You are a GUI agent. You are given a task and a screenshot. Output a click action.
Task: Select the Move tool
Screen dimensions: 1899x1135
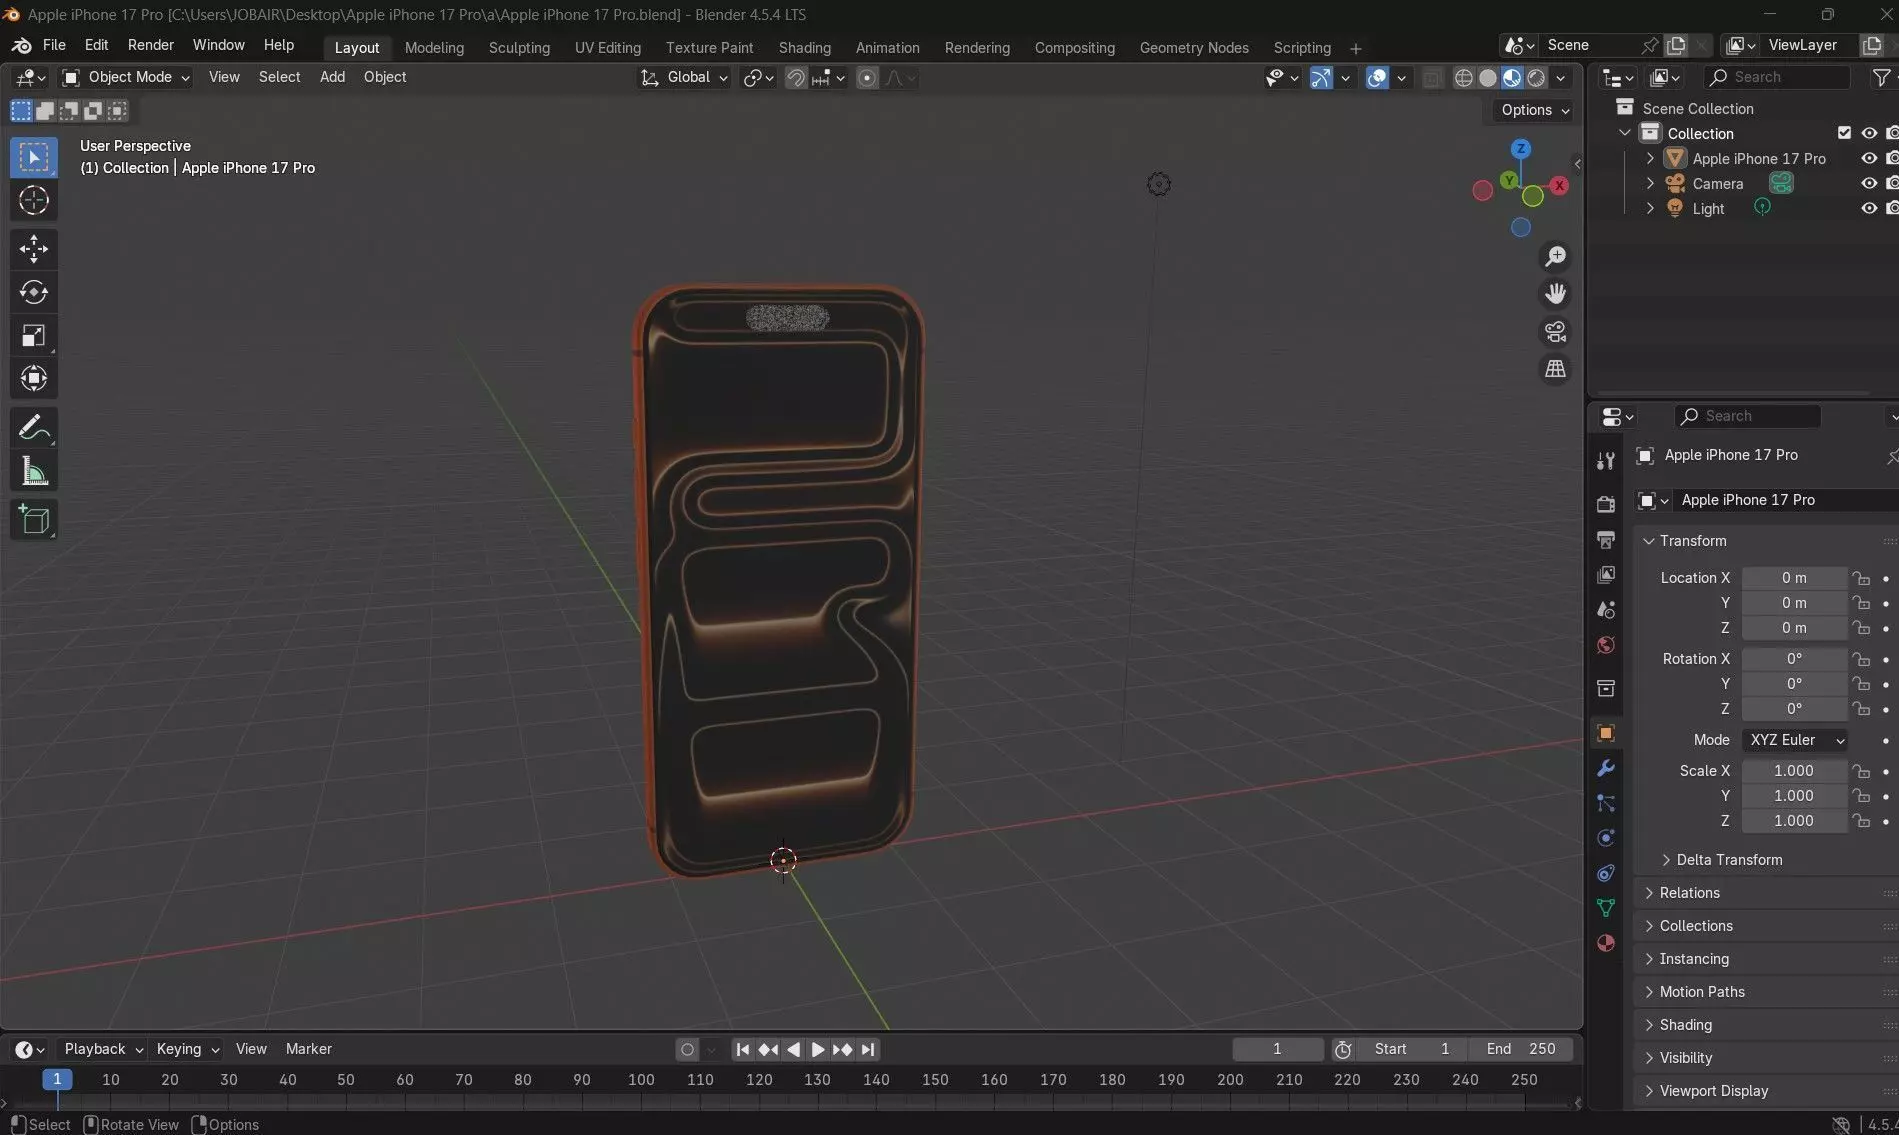point(34,248)
